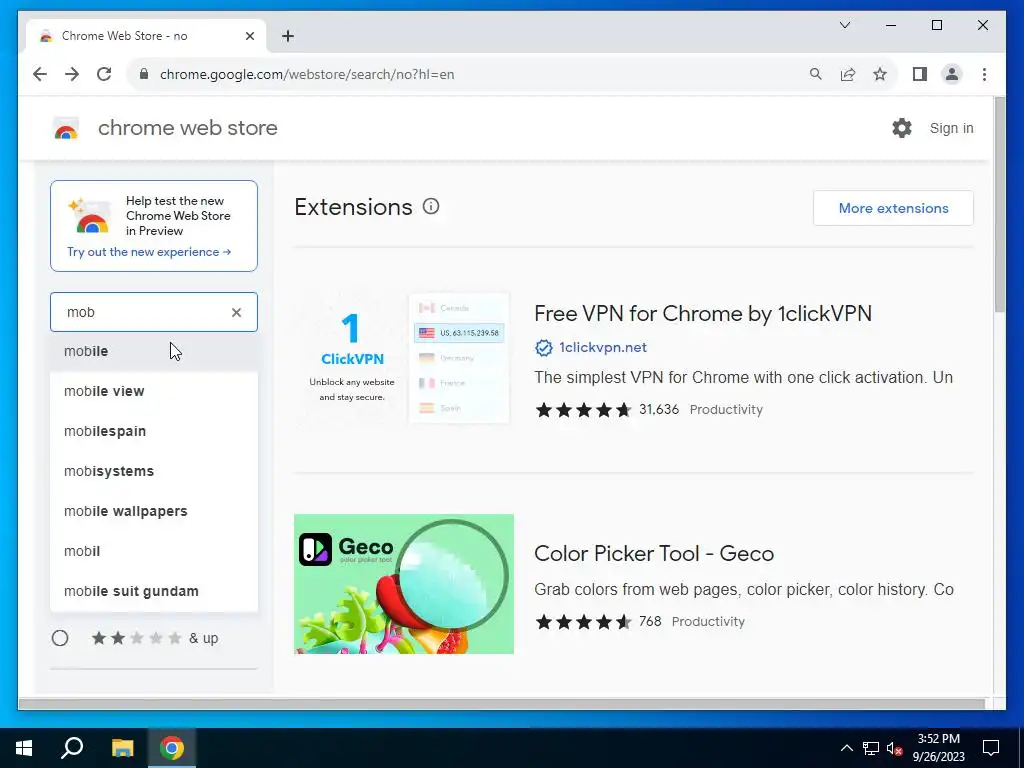Clear the search box with X
This screenshot has height=768, width=1024.
pyautogui.click(x=236, y=312)
